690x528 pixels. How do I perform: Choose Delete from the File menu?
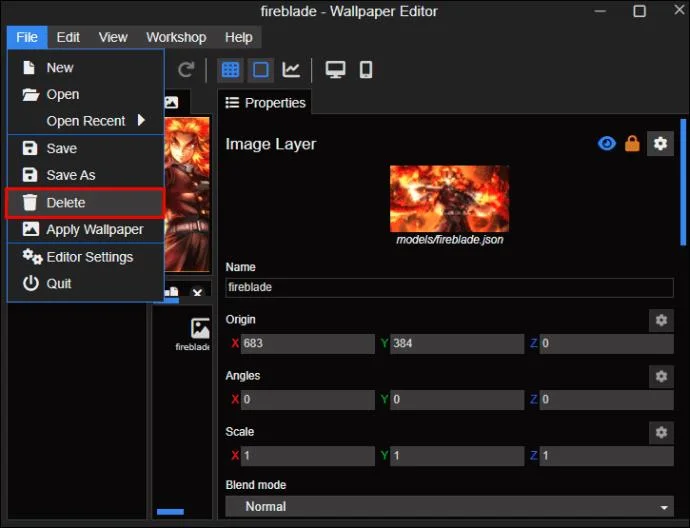85,203
